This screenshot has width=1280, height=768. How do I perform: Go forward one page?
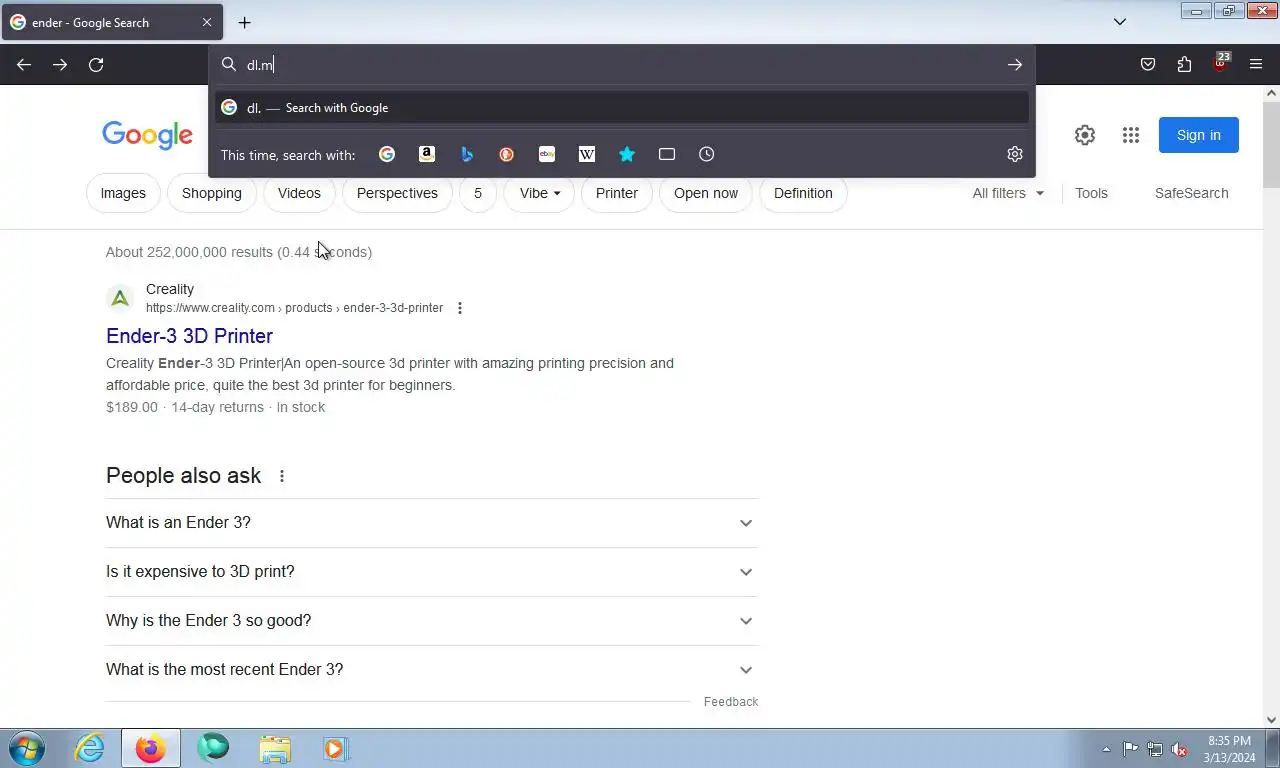(60, 65)
